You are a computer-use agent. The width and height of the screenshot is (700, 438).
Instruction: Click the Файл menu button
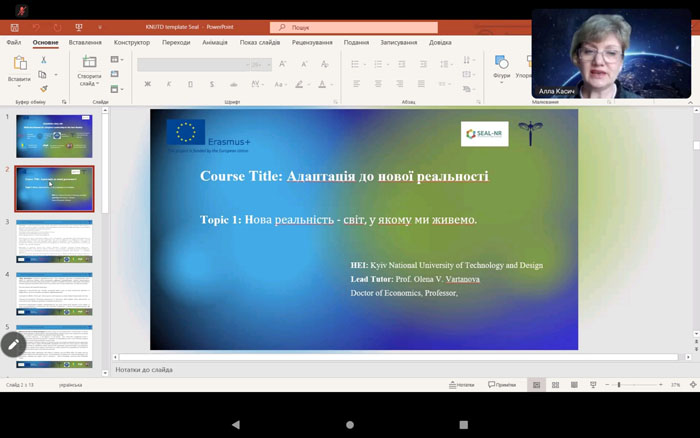coord(13,43)
